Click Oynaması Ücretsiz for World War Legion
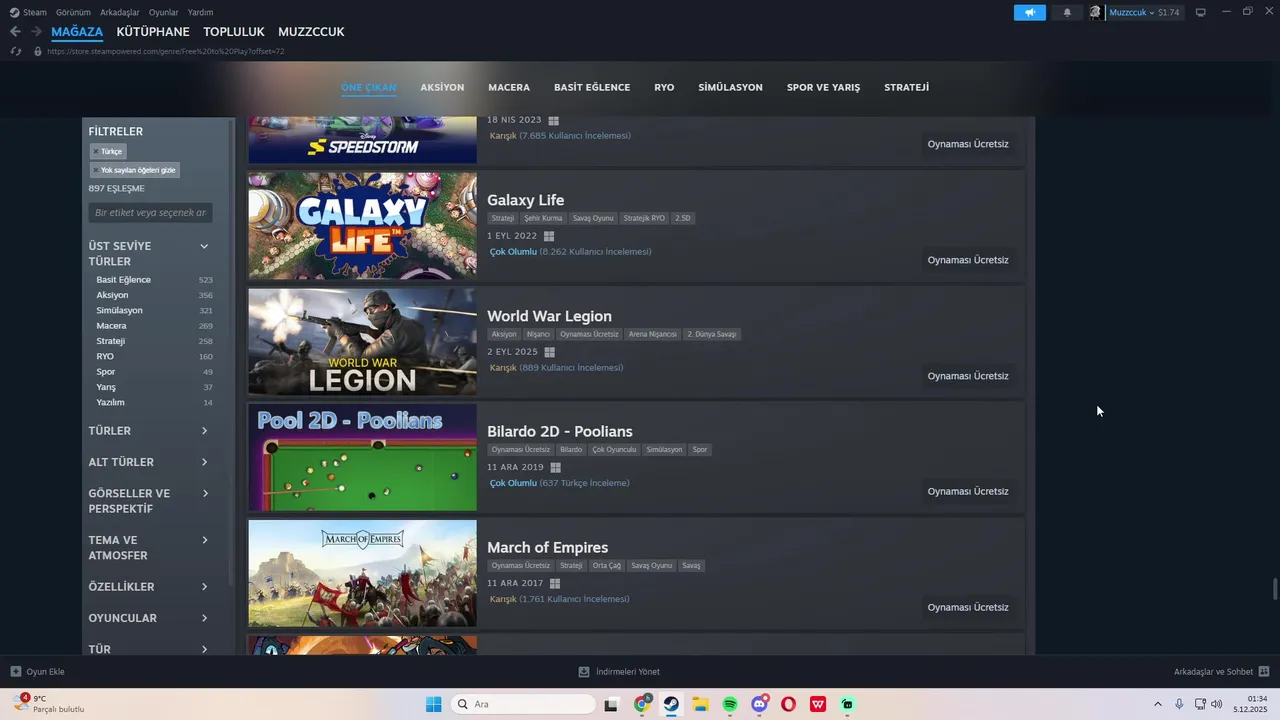Screen dimensions: 1280x720 click(968, 376)
